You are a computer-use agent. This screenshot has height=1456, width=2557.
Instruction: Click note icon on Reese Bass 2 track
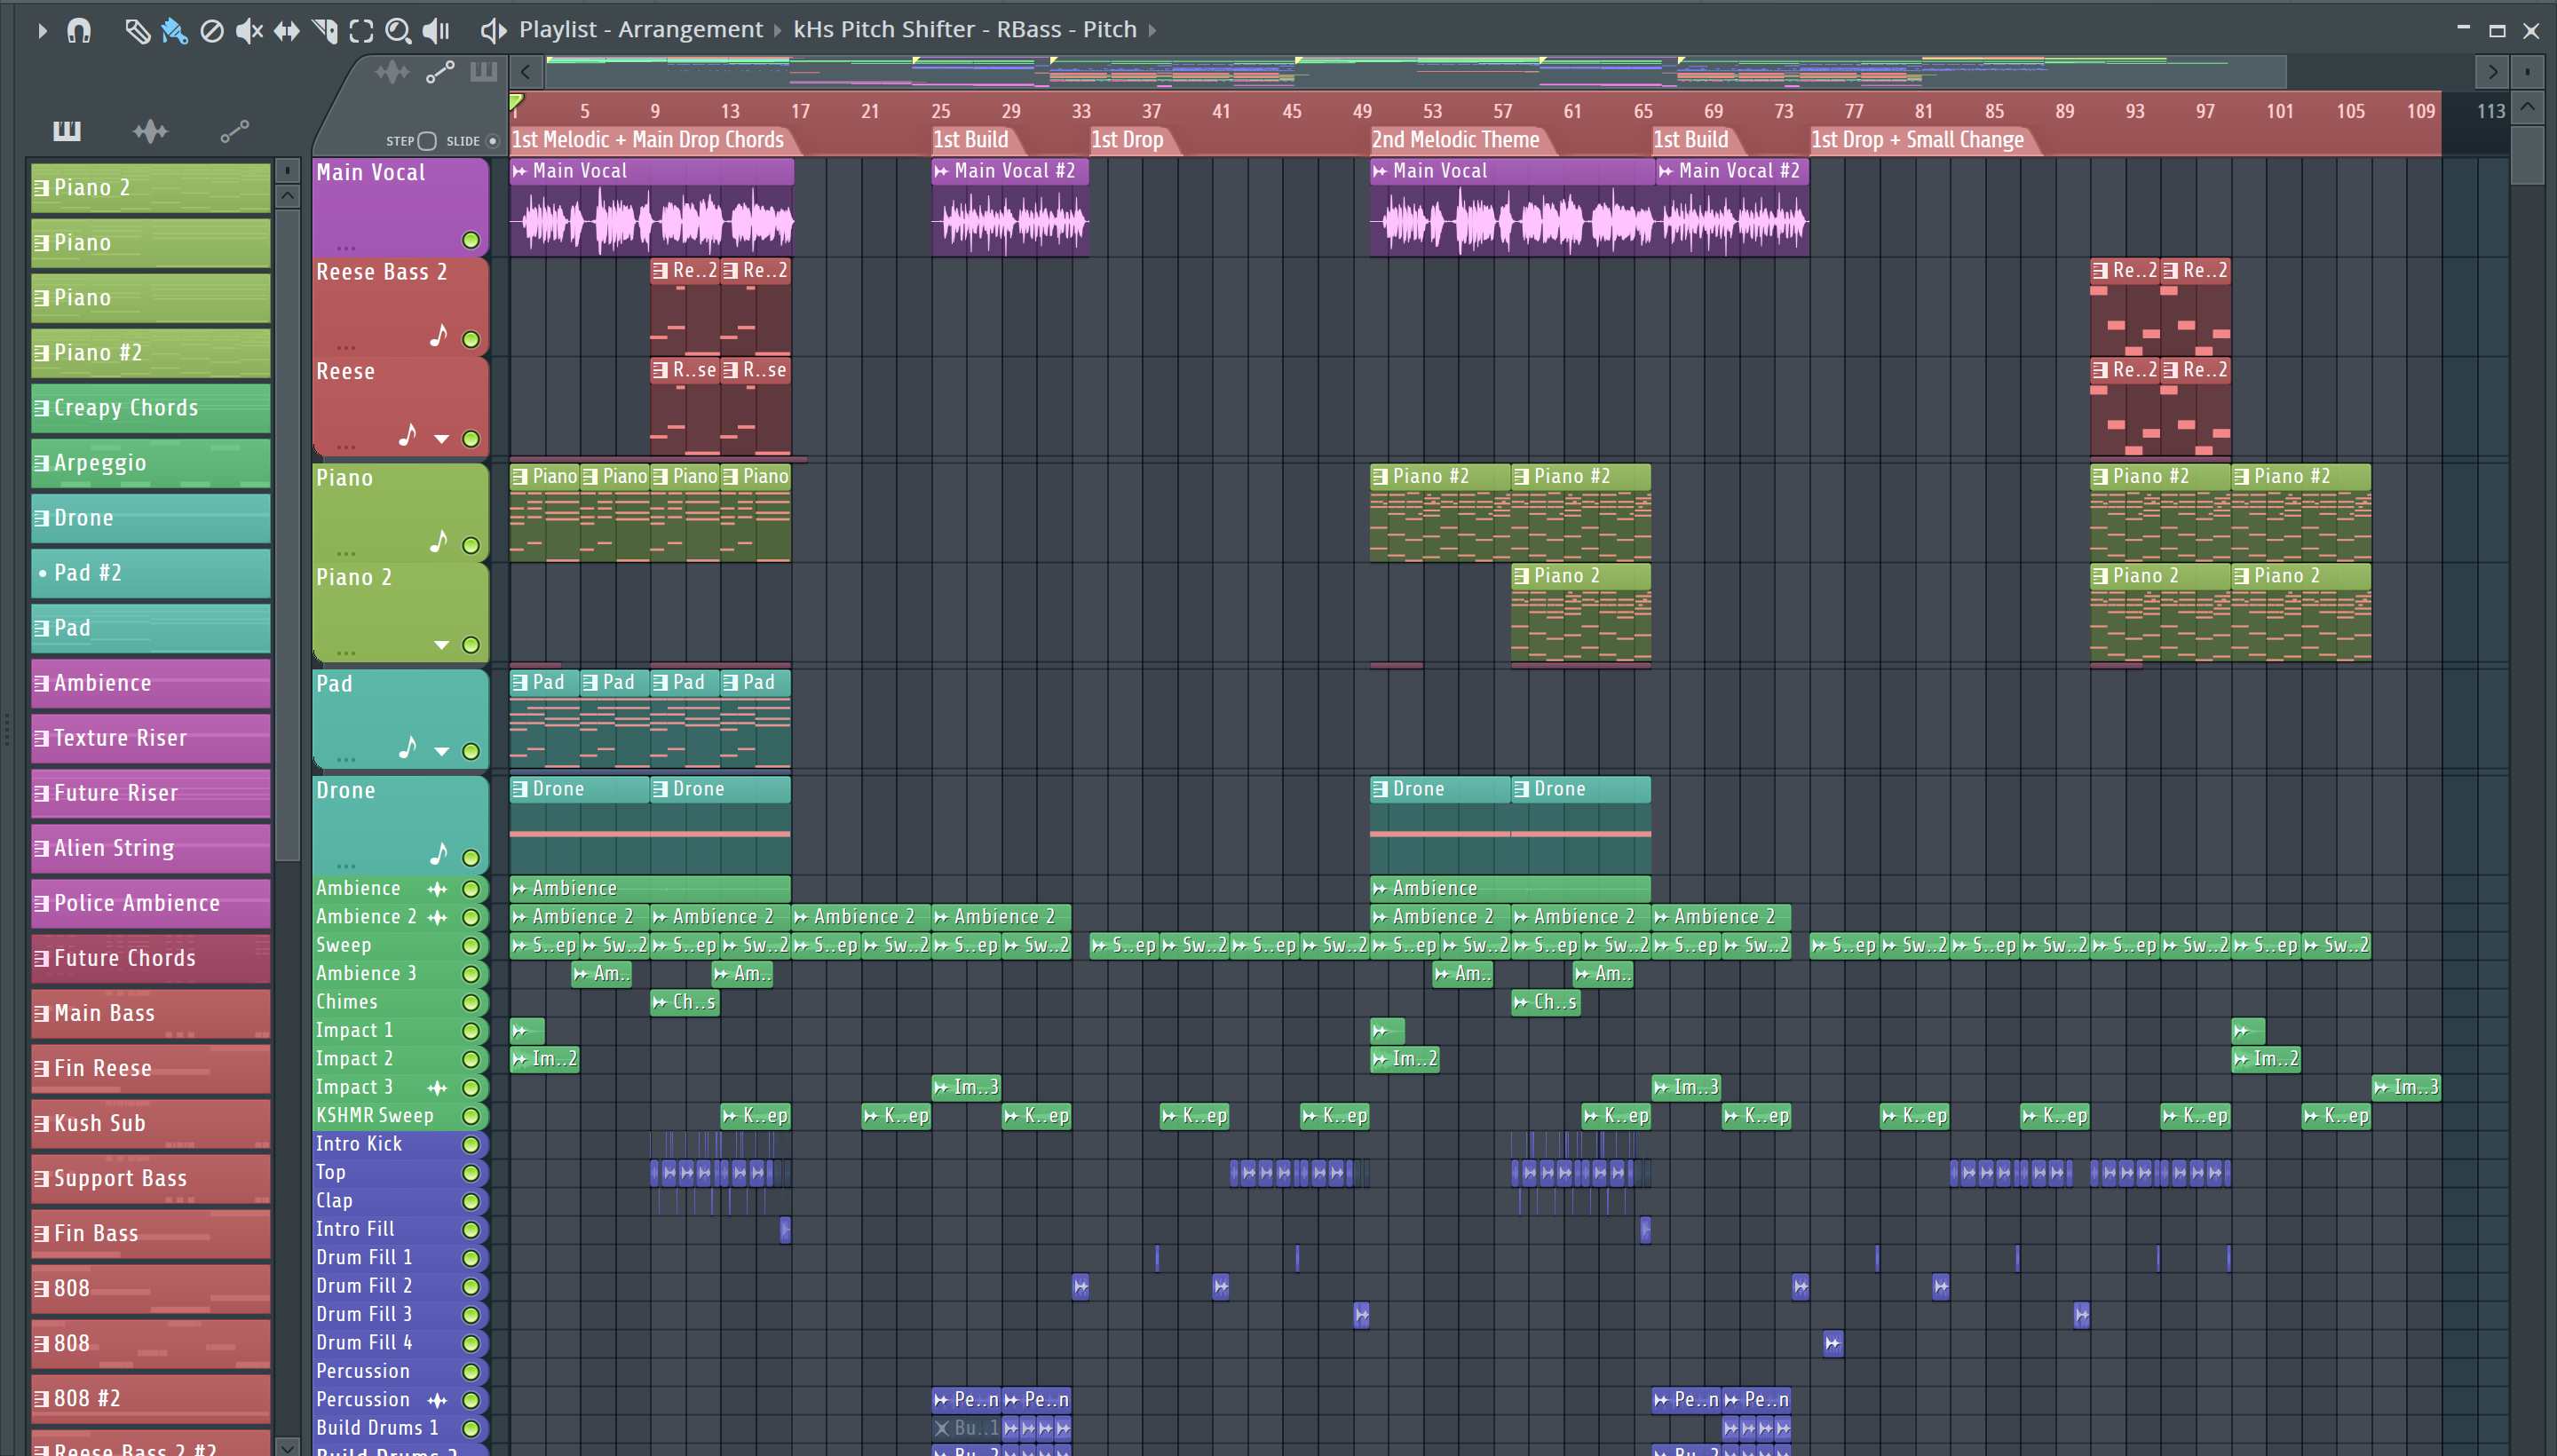click(x=438, y=335)
